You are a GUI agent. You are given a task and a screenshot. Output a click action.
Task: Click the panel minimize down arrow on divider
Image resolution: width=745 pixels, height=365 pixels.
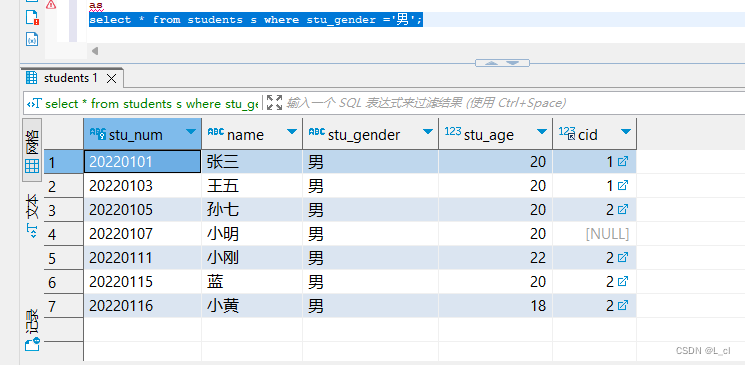(x=512, y=63)
